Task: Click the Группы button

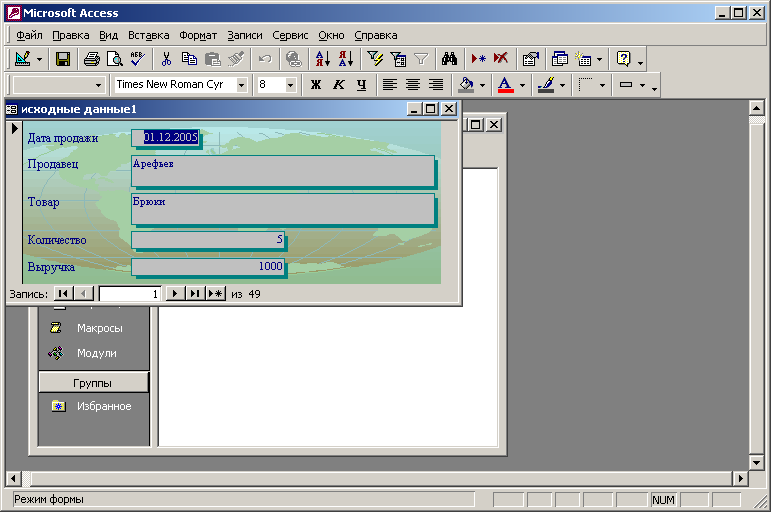Action: click(x=93, y=383)
